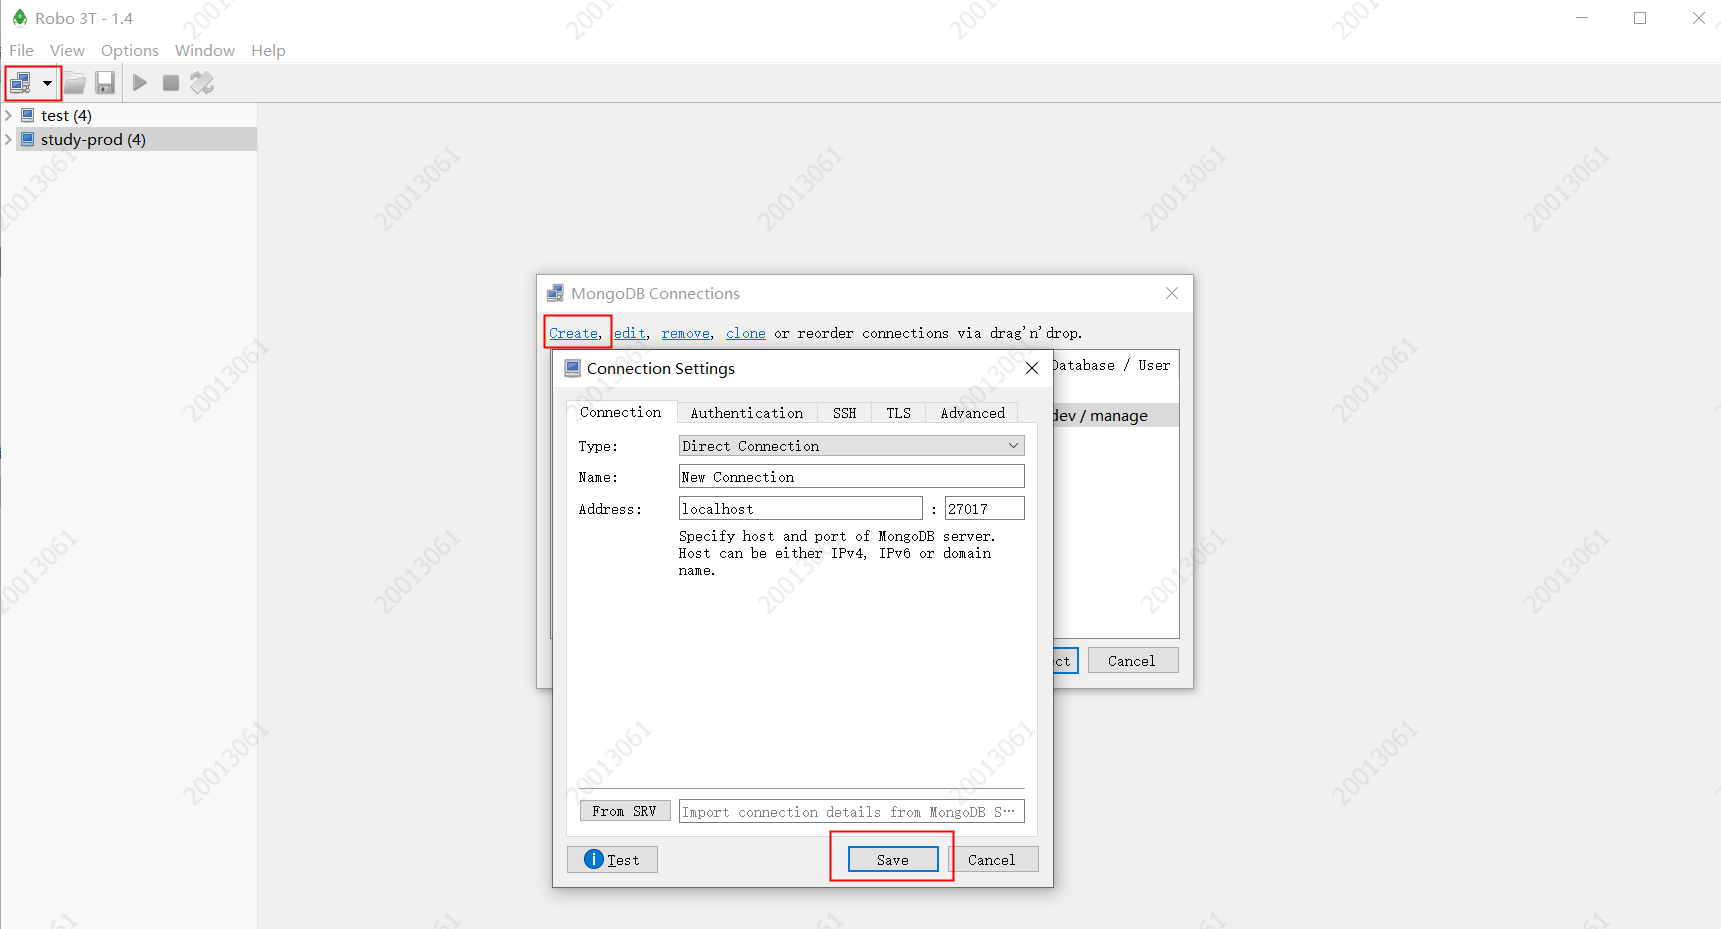Open the connect dropdown arrow in the toolbar
This screenshot has height=929, width=1721.
tap(47, 83)
